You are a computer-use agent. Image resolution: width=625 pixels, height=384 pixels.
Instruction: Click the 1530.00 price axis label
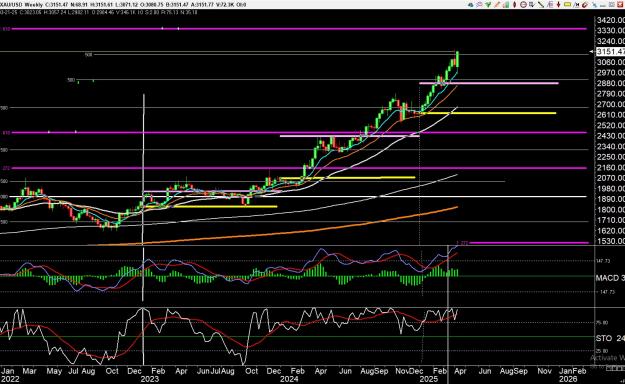coord(610,241)
